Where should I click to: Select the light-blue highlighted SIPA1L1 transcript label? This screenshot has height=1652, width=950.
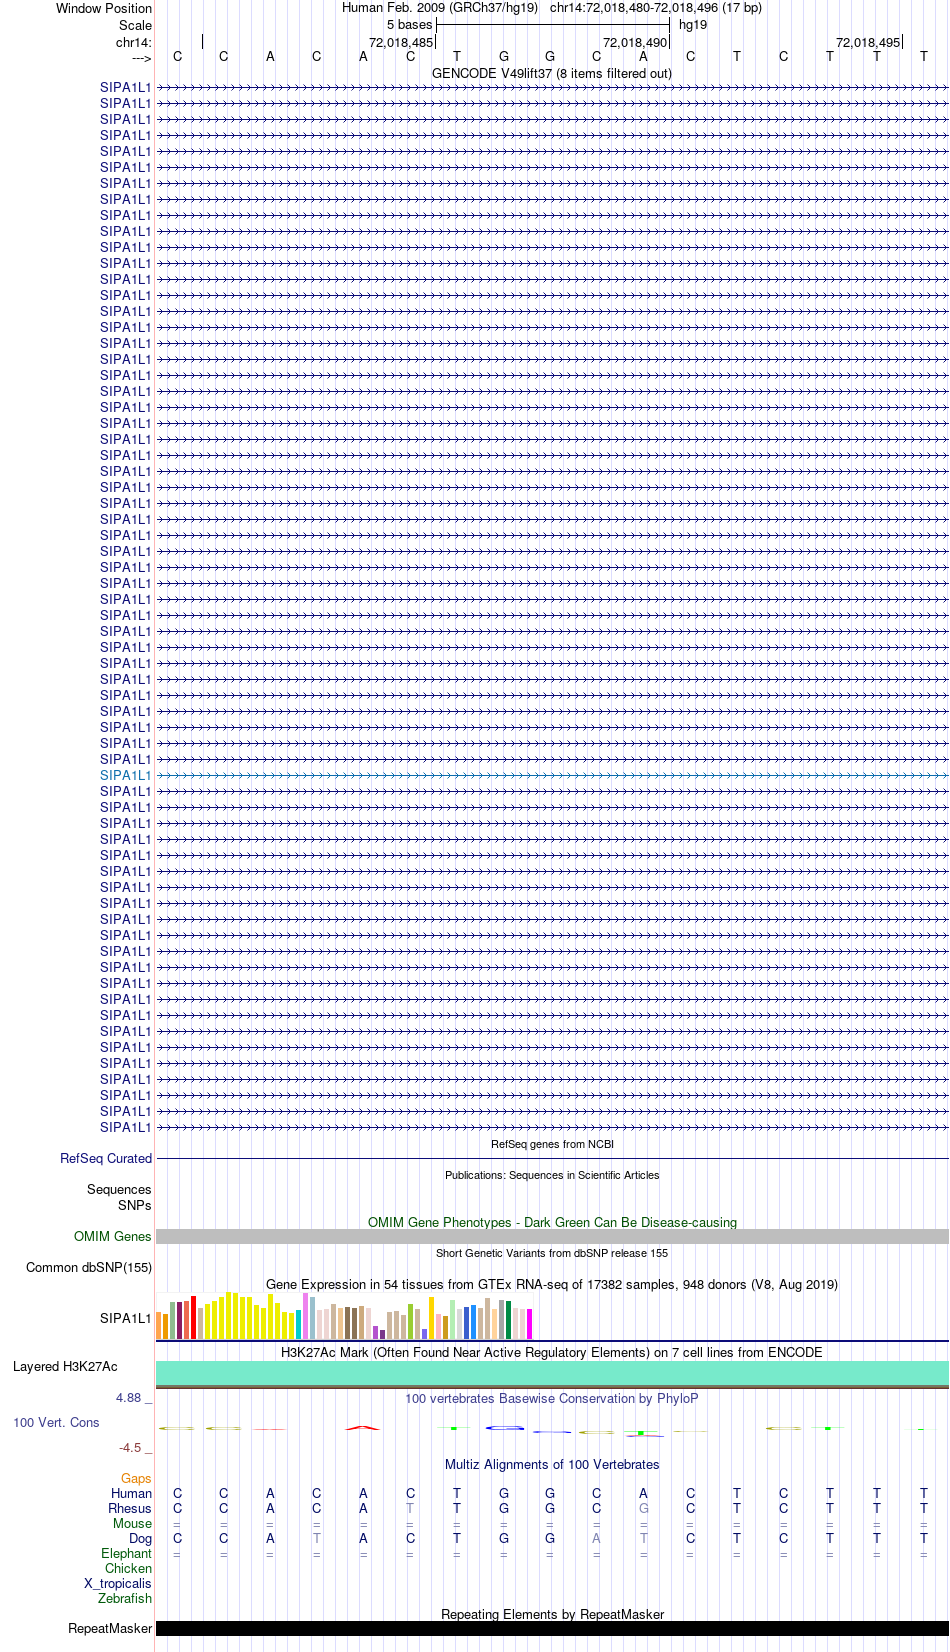125,775
